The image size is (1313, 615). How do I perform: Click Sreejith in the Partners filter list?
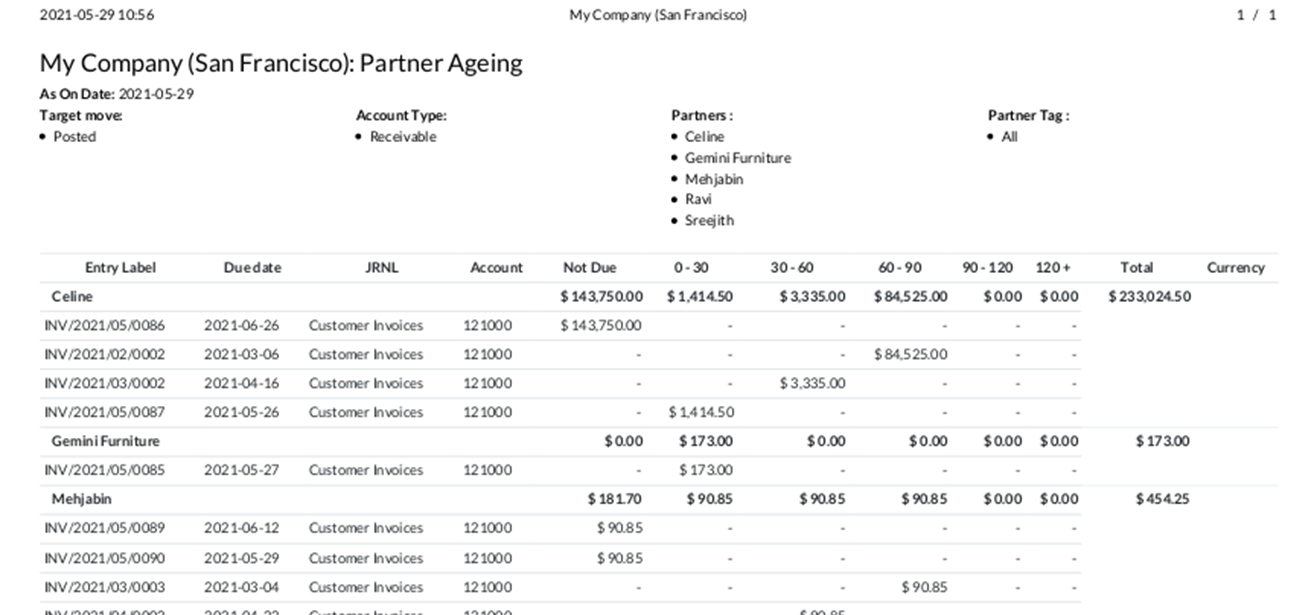click(x=709, y=221)
